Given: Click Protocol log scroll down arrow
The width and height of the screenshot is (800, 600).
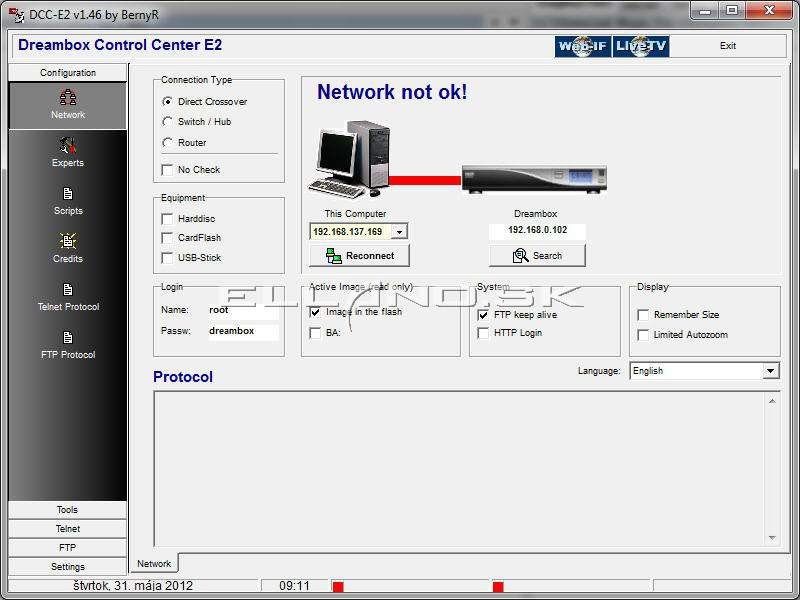Looking at the screenshot, I should pyautogui.click(x=772, y=538).
